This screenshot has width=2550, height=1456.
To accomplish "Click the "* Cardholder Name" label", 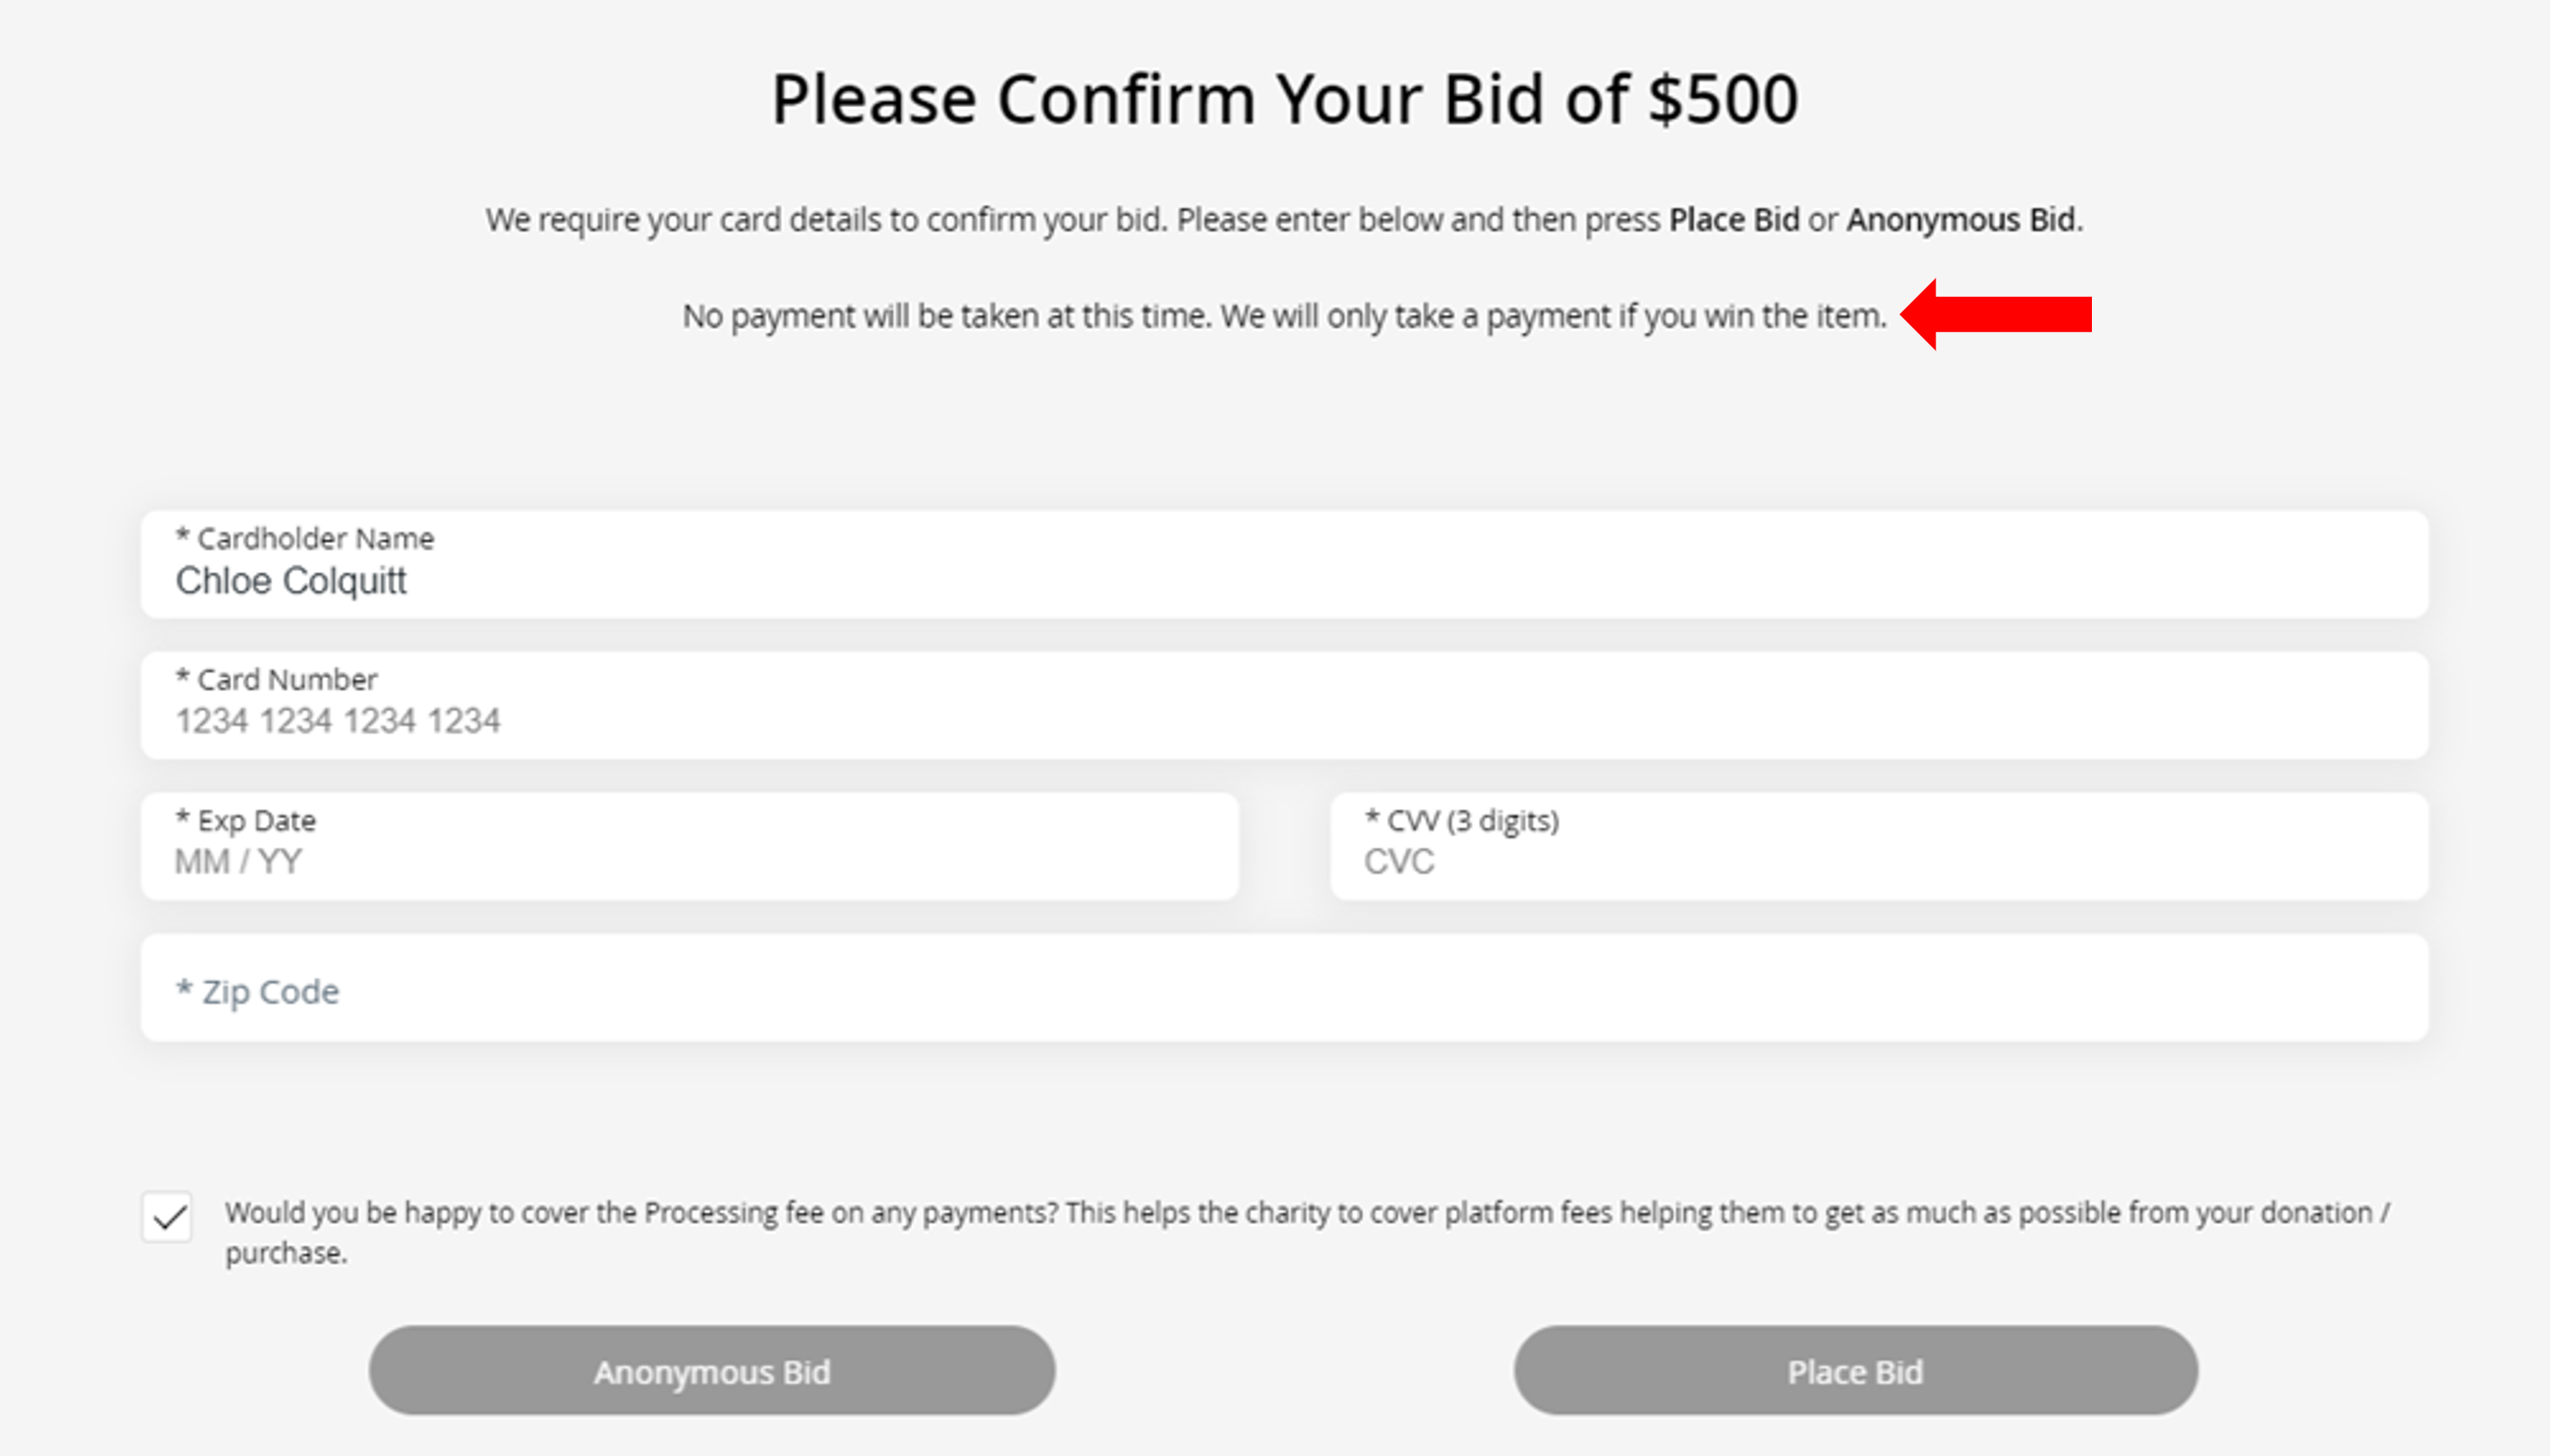I will click(305, 539).
